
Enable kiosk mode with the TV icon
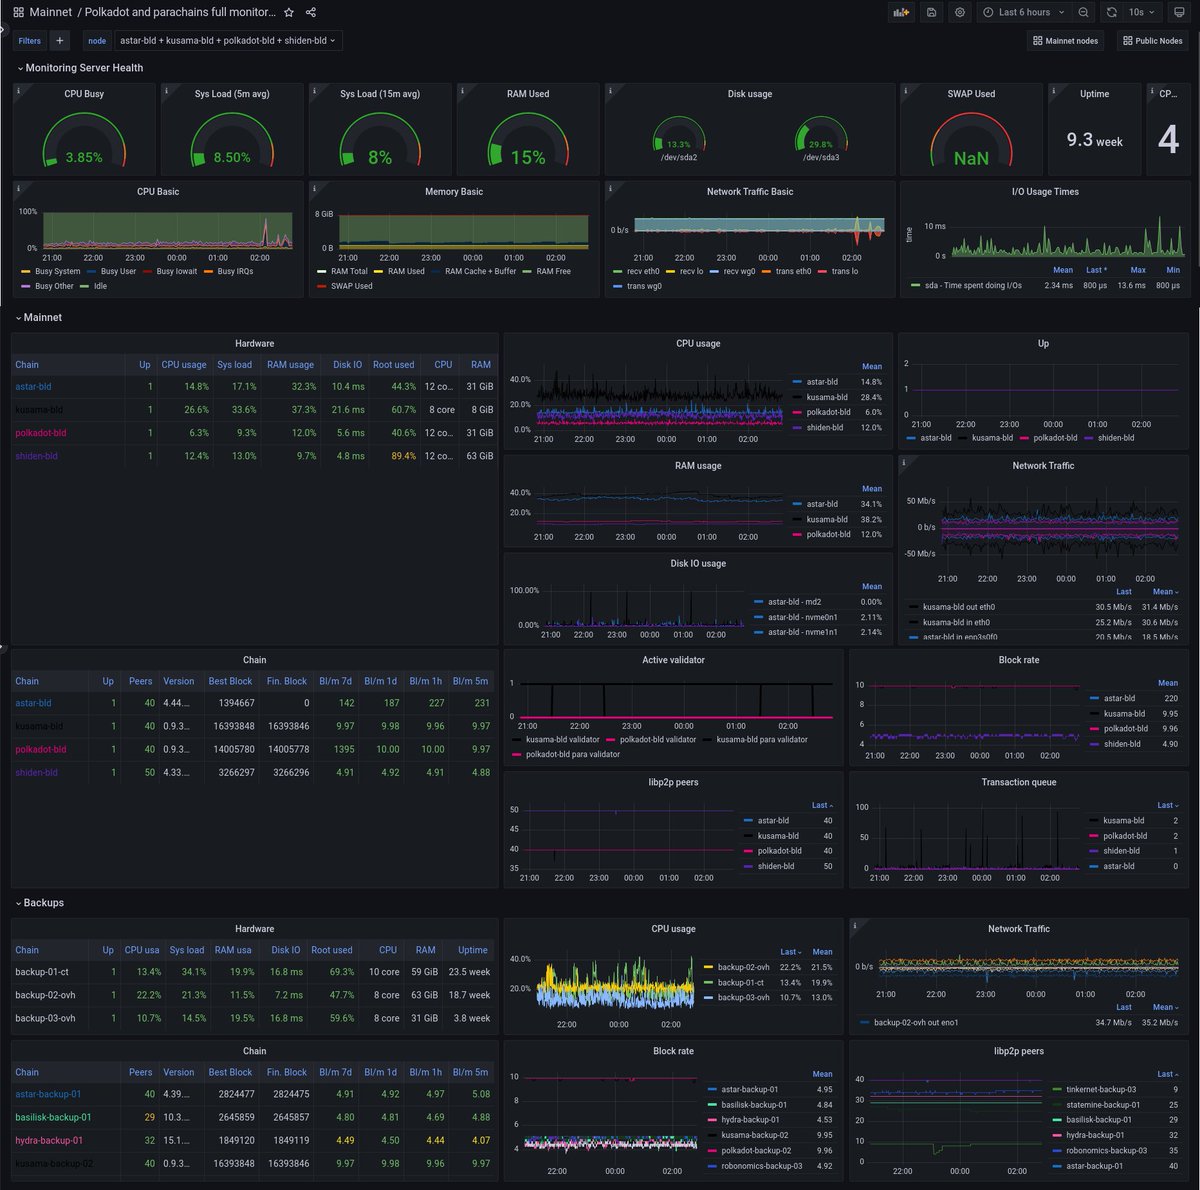point(1179,12)
